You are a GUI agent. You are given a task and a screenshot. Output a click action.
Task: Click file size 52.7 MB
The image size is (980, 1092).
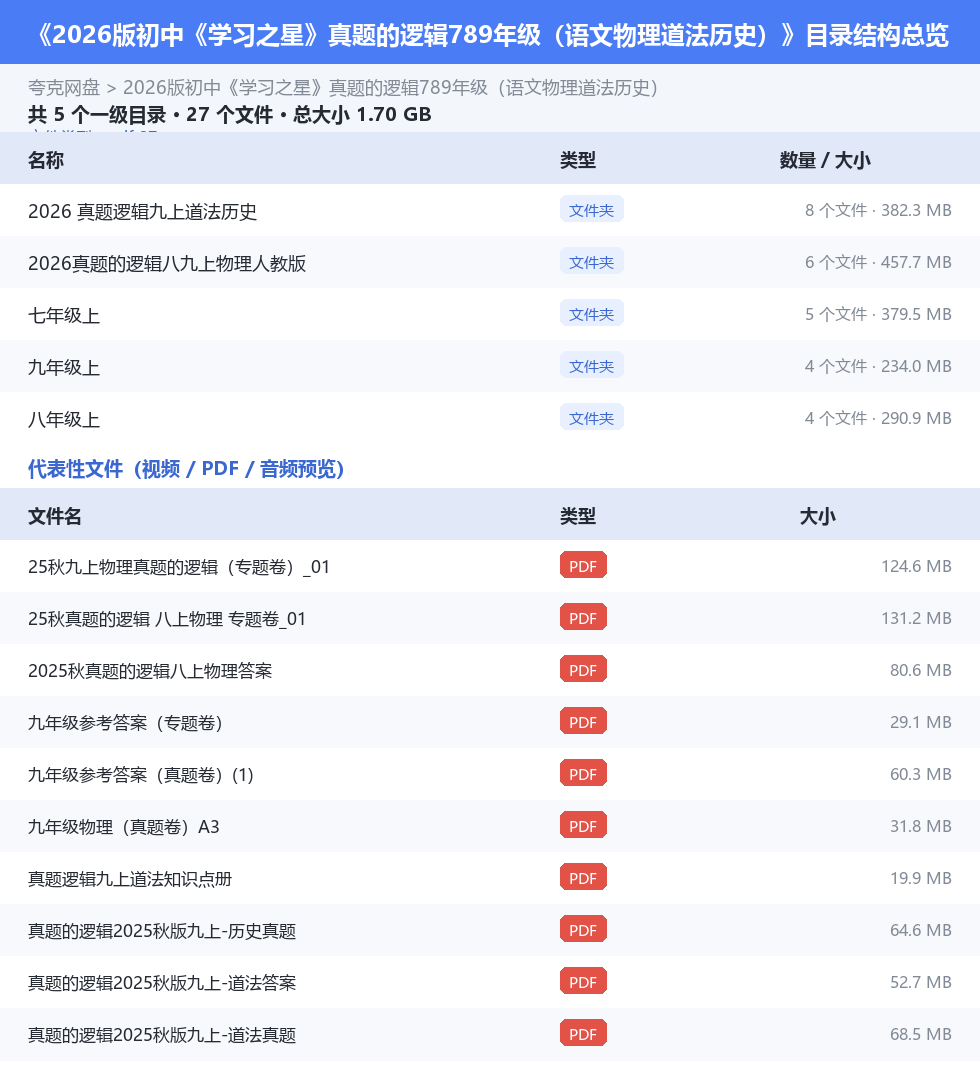click(x=920, y=982)
